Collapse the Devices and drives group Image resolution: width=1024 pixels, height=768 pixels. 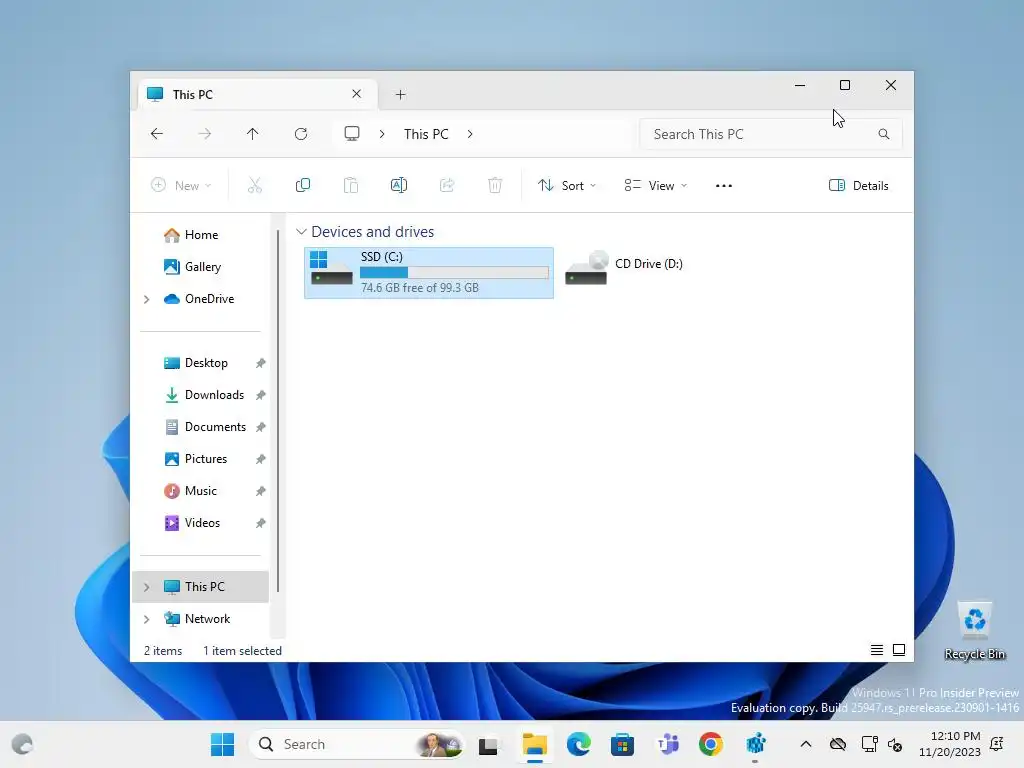301,232
